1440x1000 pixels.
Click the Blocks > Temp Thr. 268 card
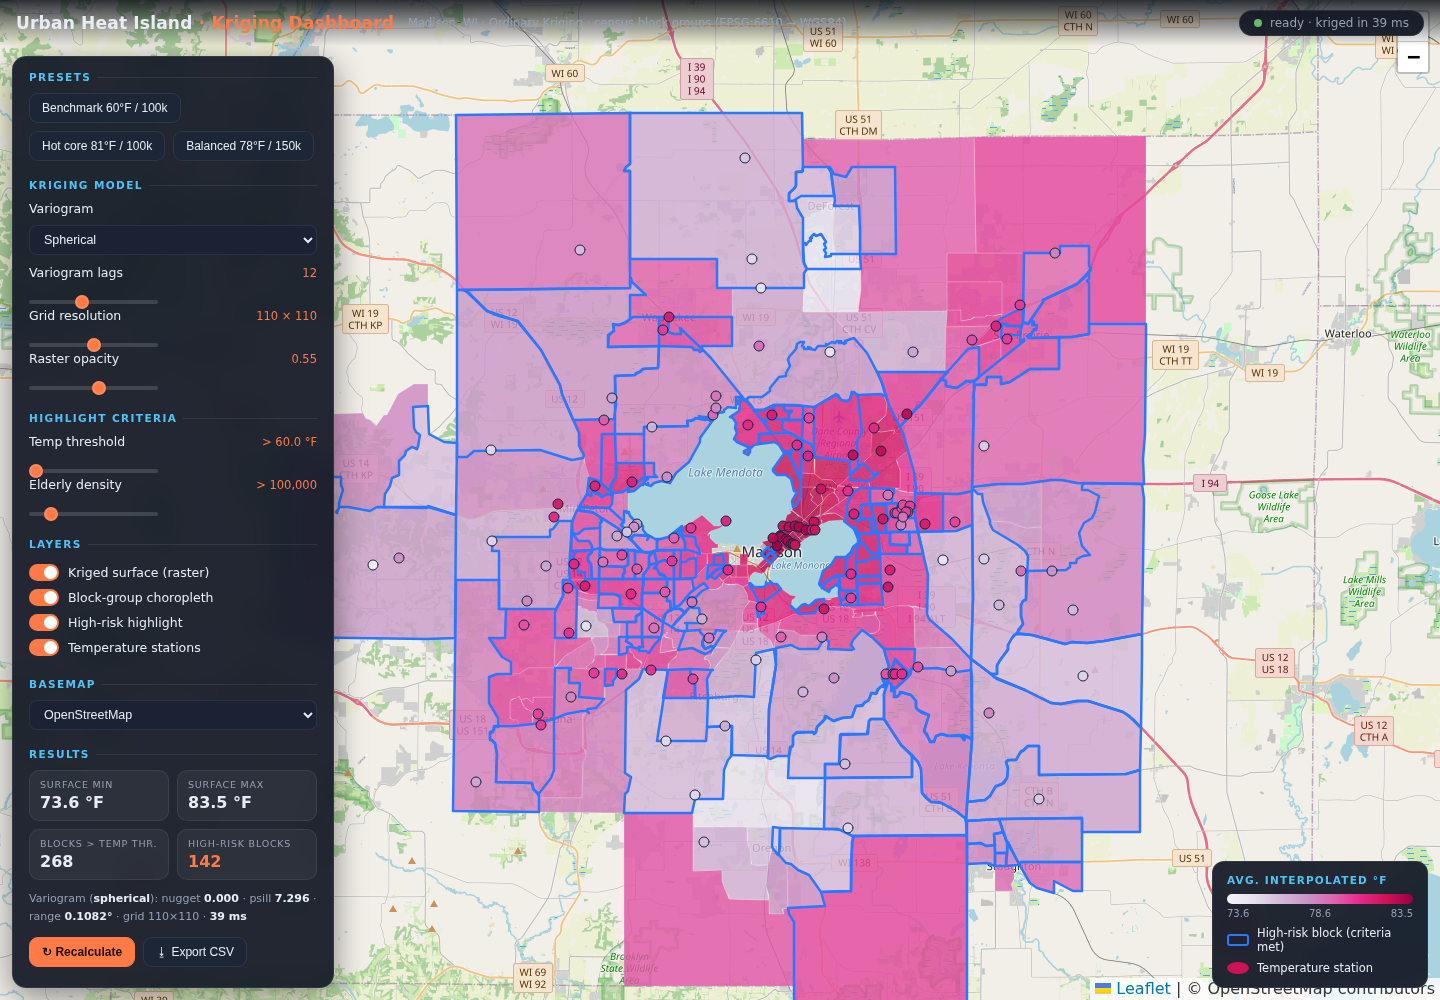coord(99,854)
